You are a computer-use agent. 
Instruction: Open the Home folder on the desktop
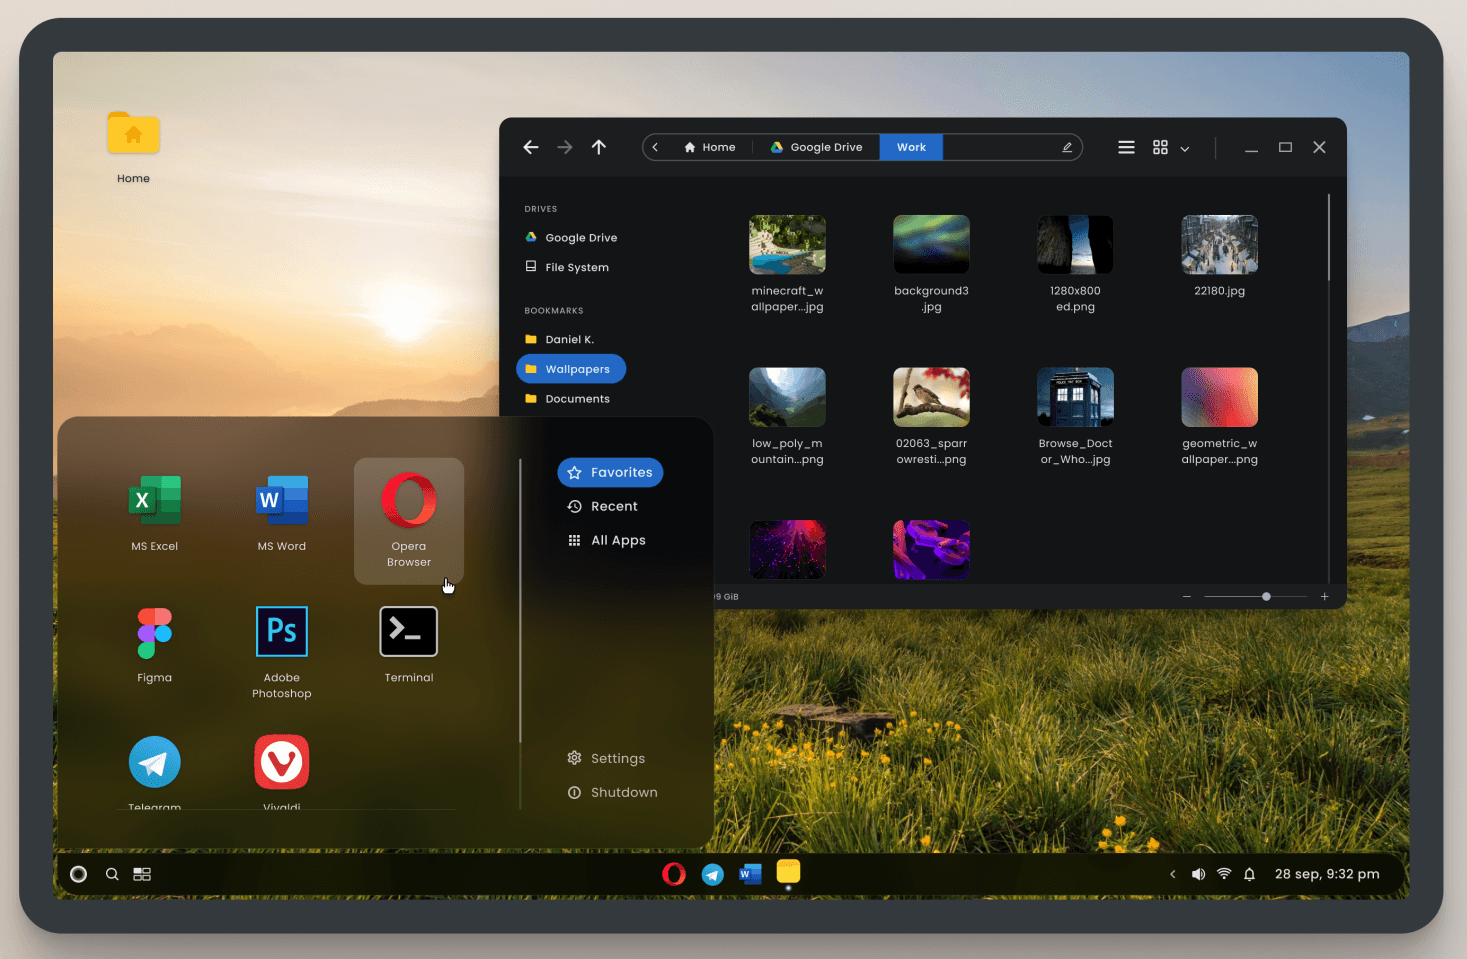134,147
